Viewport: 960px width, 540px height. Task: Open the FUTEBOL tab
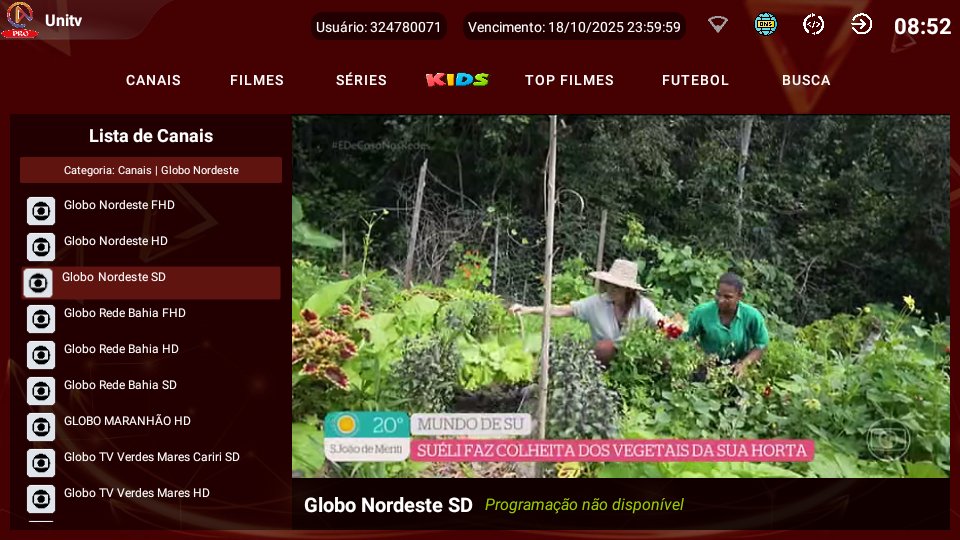695,80
